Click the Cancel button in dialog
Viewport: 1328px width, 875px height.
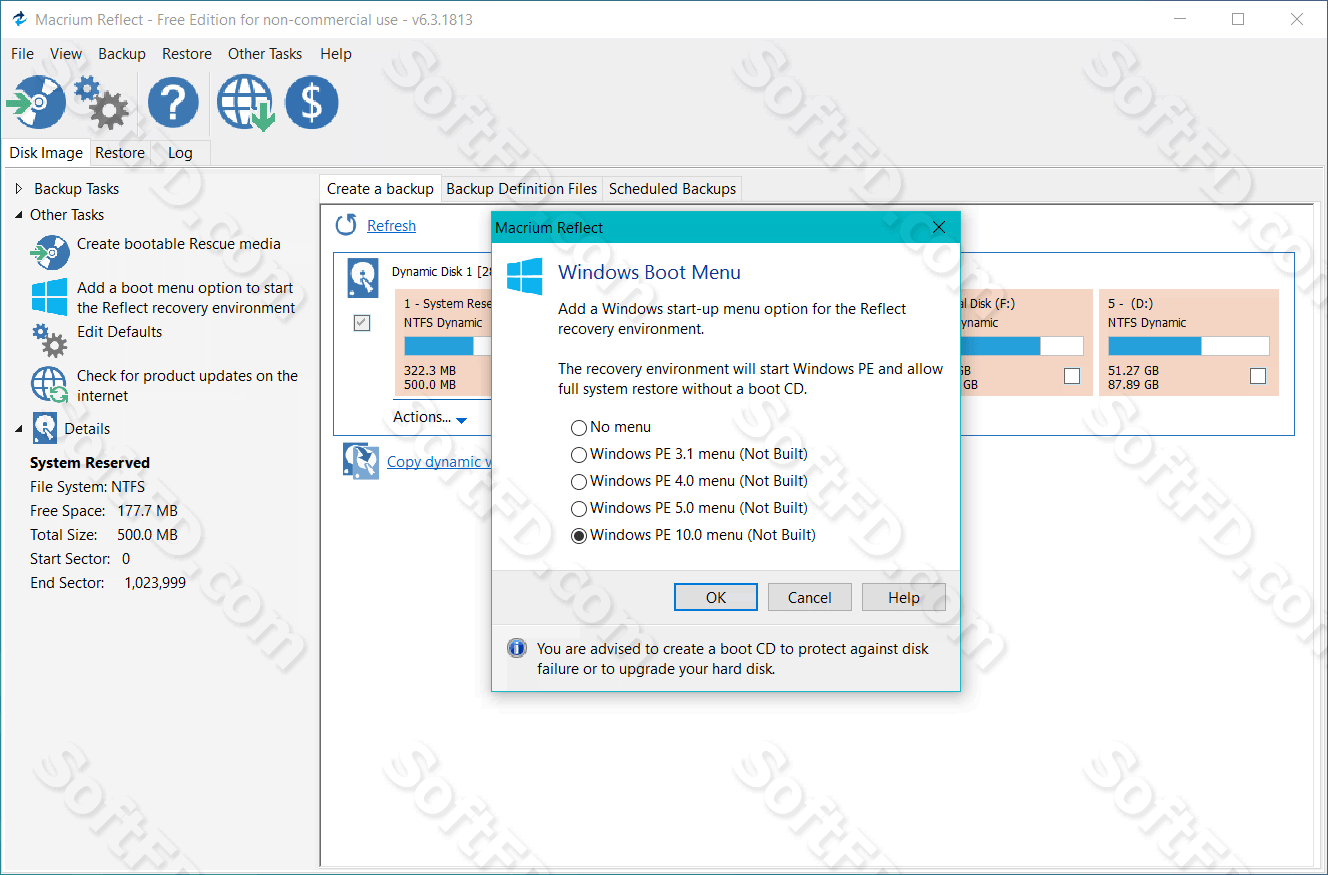click(810, 597)
